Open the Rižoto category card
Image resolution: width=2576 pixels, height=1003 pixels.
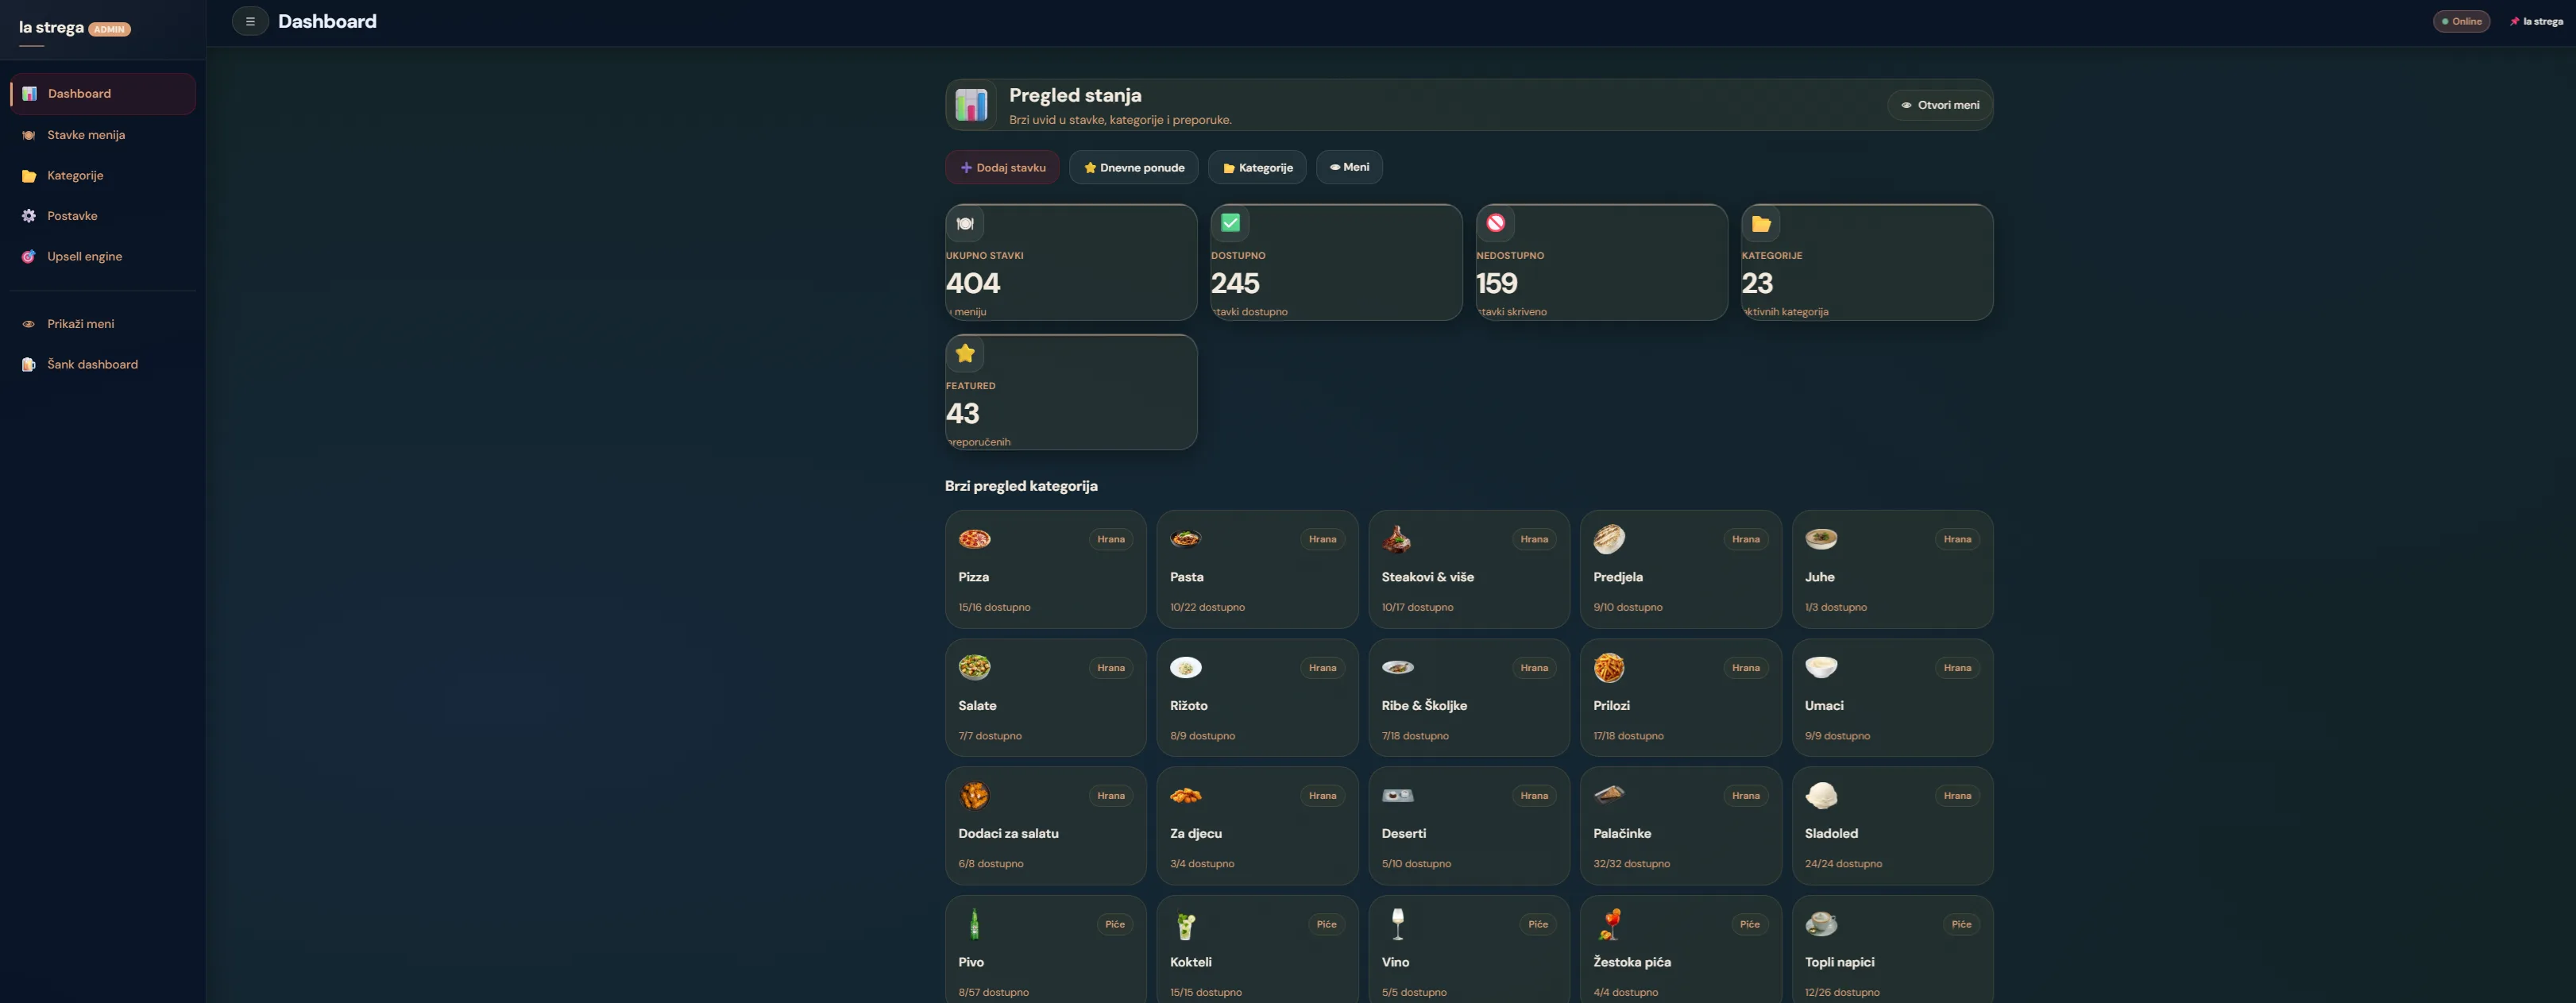(1257, 697)
